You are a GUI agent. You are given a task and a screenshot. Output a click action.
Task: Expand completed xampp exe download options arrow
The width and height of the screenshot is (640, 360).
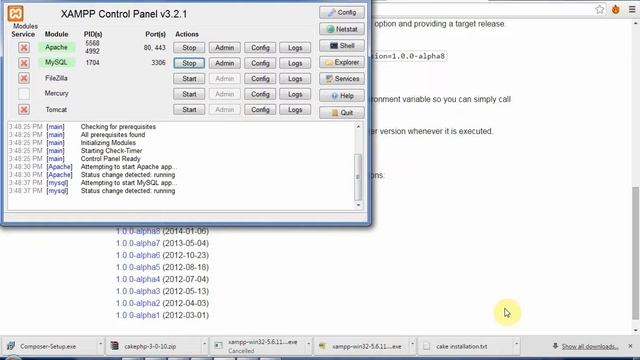[413, 344]
